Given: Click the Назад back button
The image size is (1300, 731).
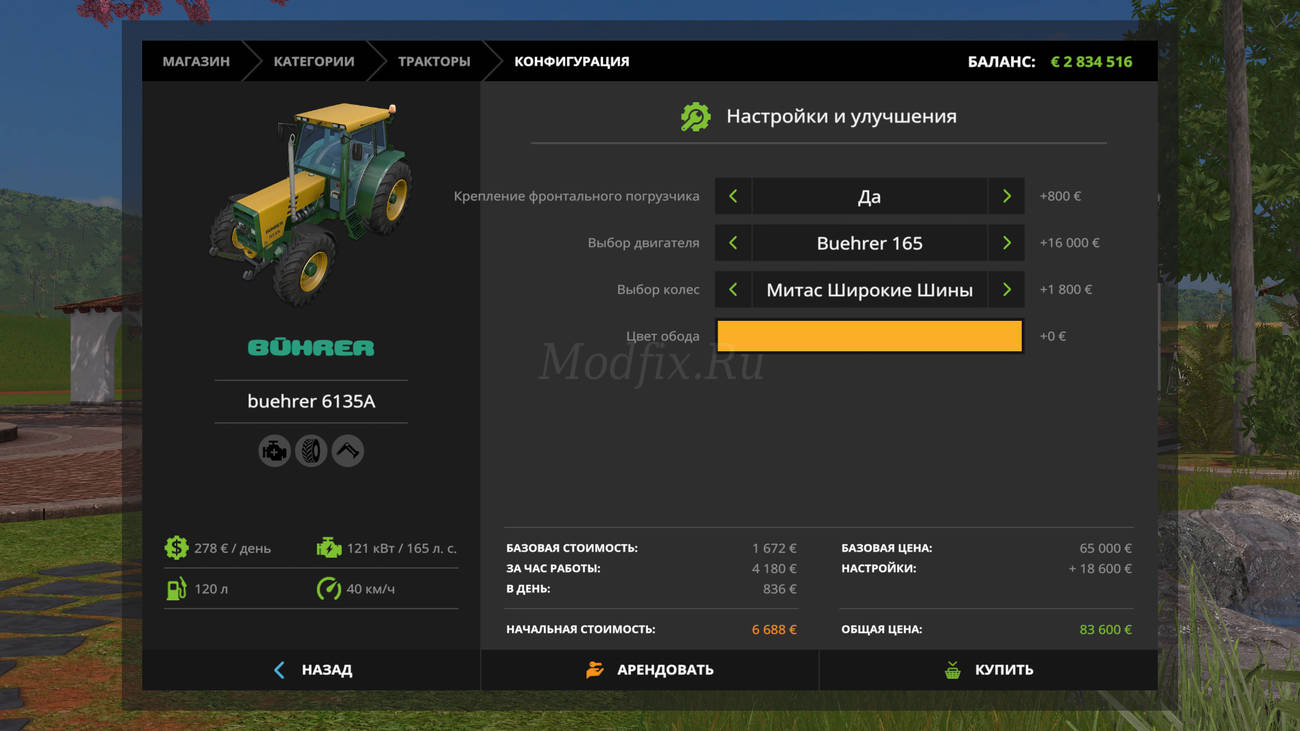Looking at the screenshot, I should tap(311, 670).
